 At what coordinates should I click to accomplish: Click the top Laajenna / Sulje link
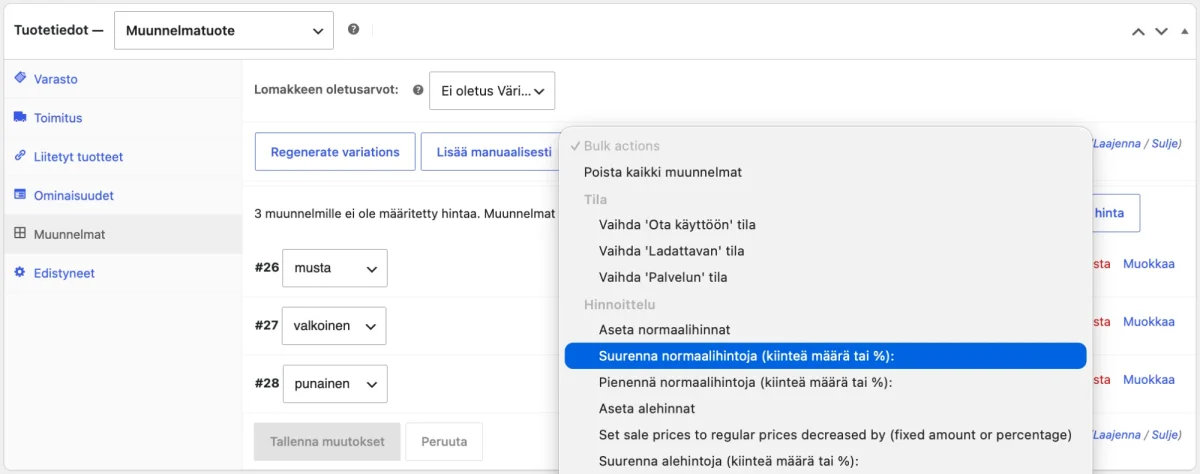(x=1137, y=144)
